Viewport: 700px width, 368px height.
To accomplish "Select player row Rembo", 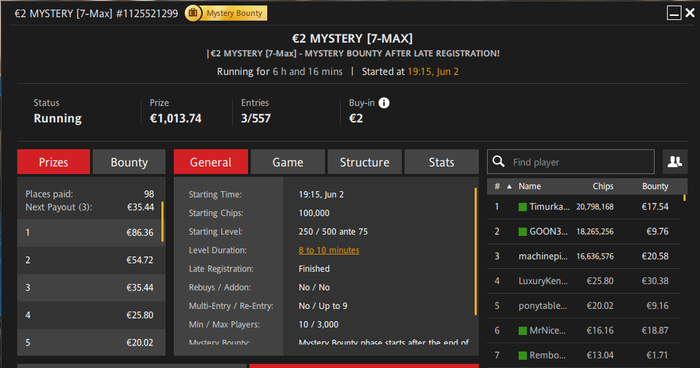I will (583, 355).
